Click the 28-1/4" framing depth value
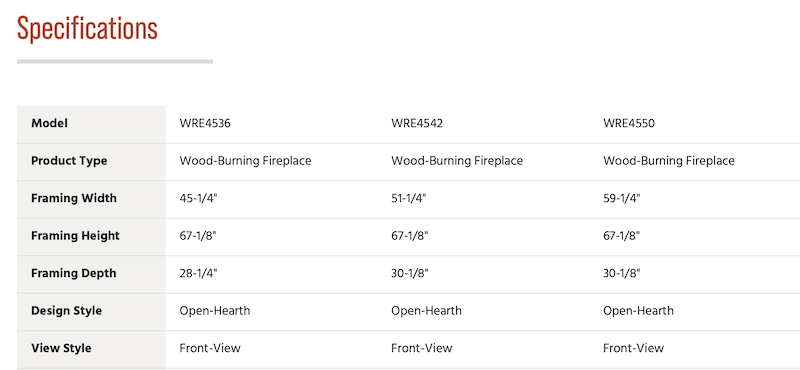This screenshot has height=370, width=800. pyautogui.click(x=198, y=273)
